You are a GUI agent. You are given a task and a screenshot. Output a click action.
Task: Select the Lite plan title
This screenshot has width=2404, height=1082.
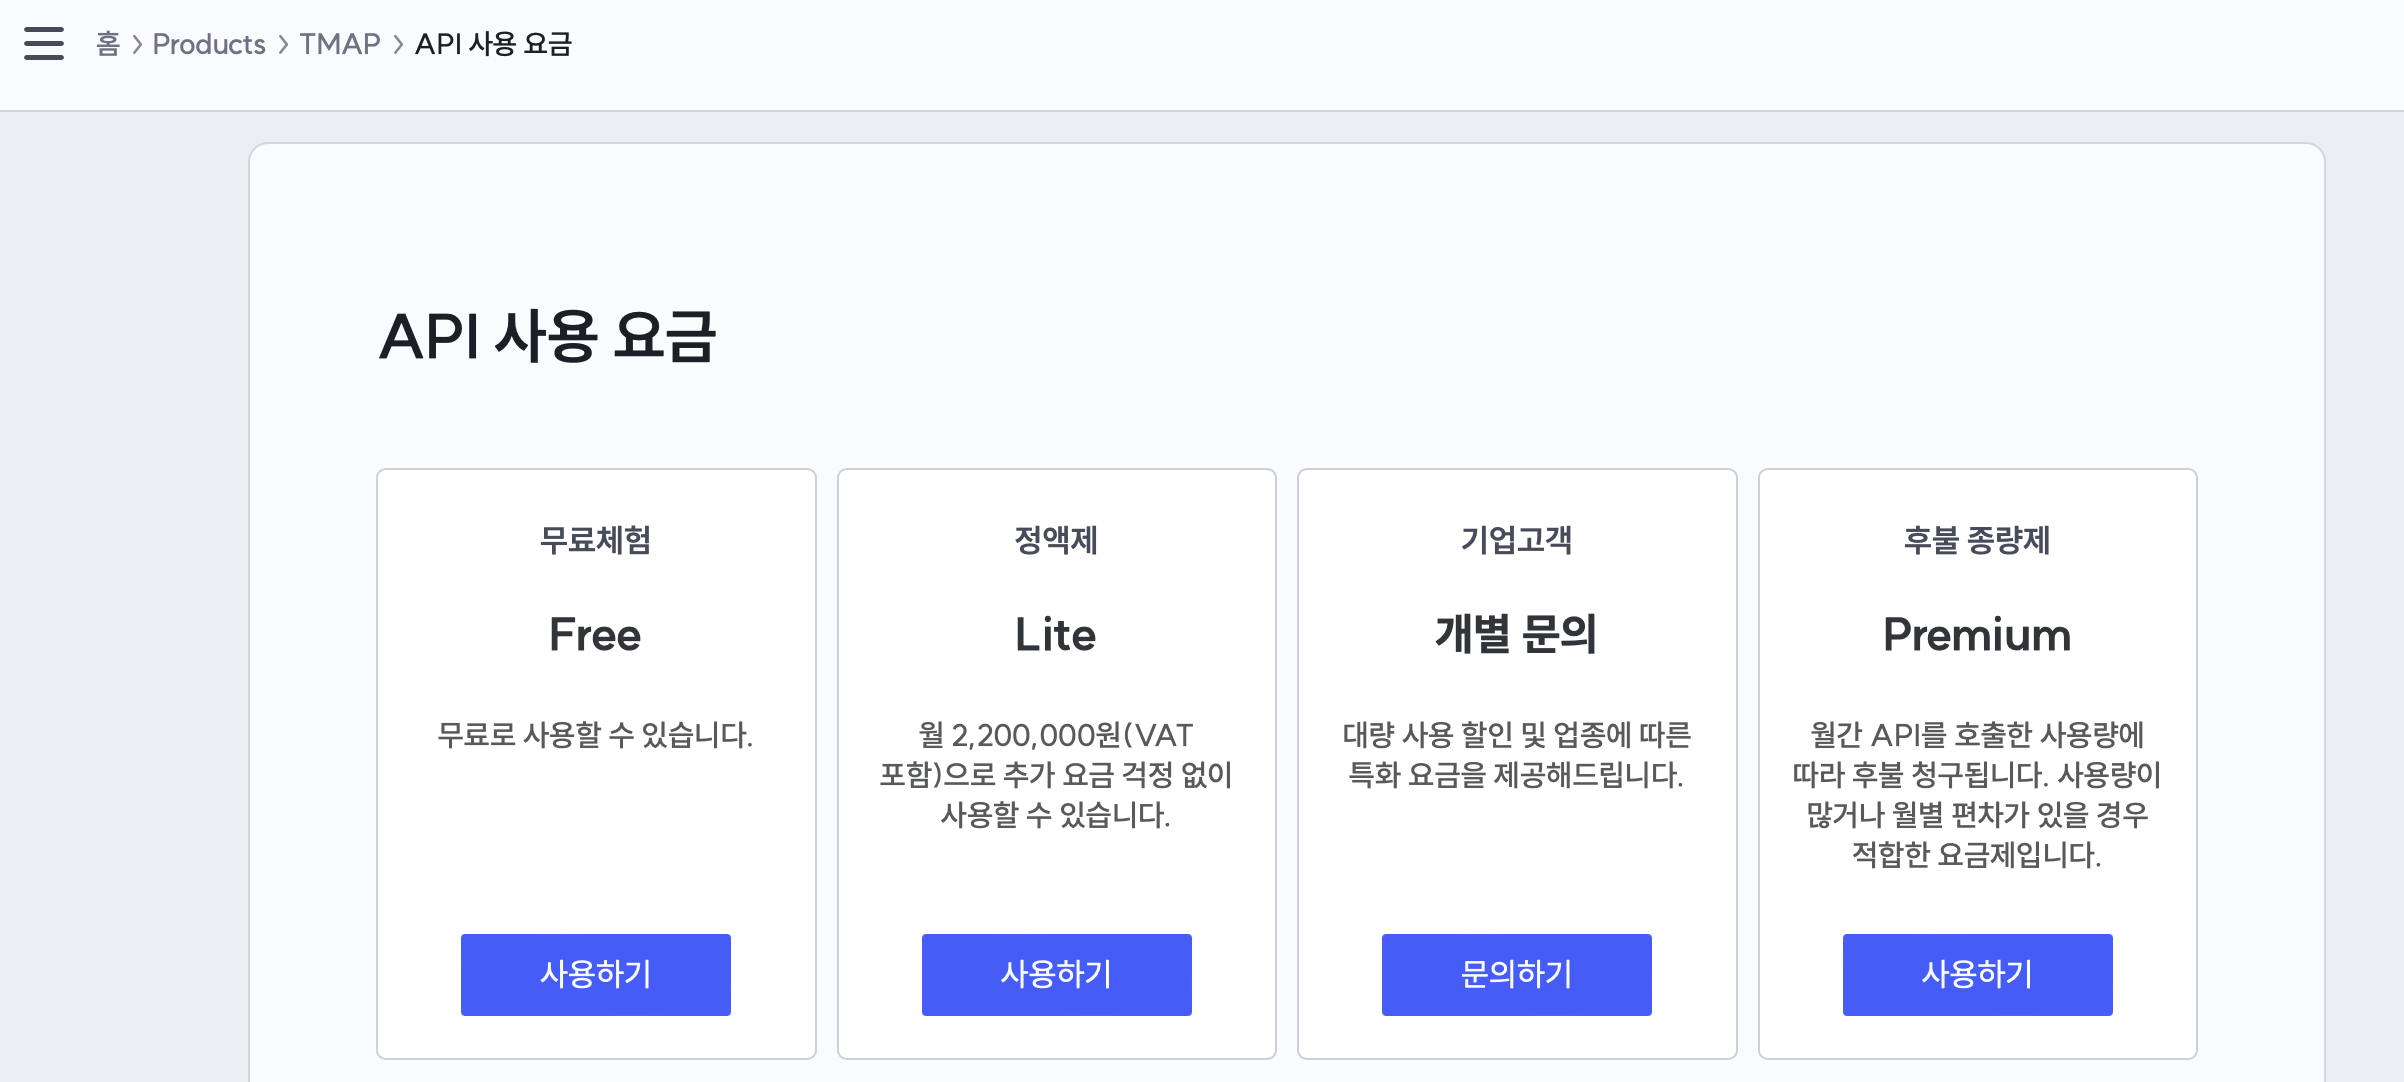(1056, 635)
